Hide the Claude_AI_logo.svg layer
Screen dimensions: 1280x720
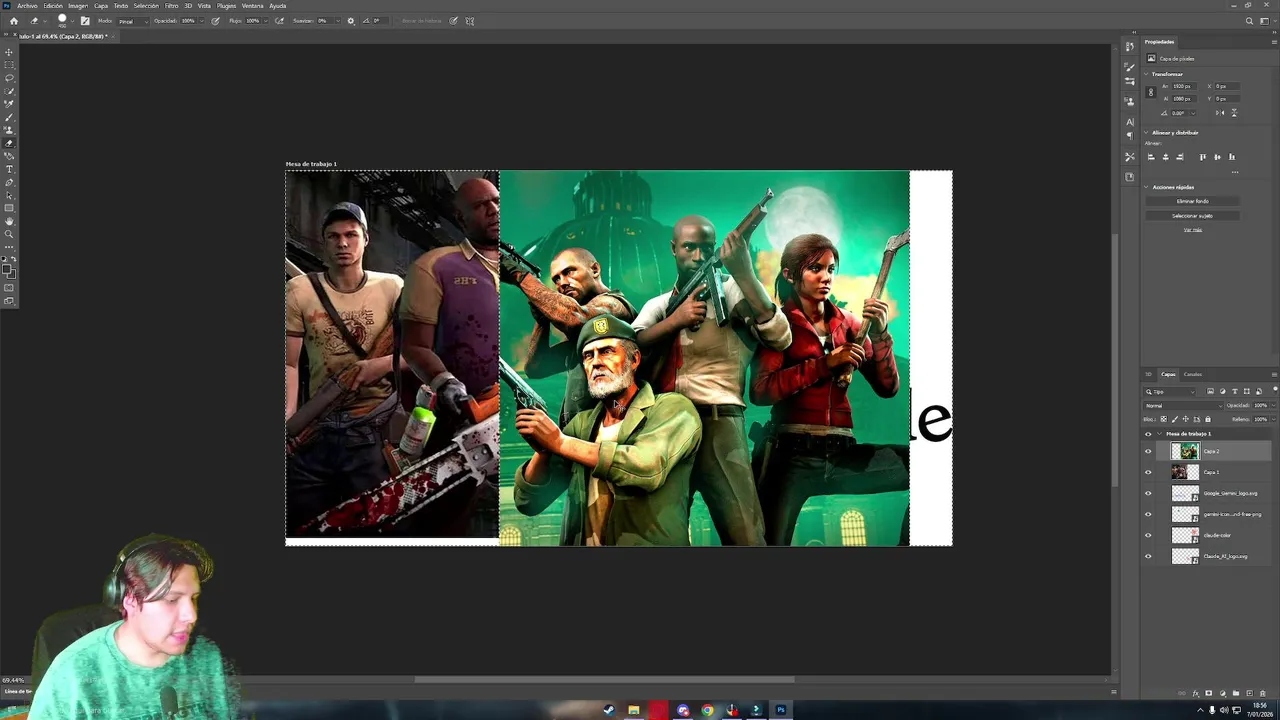tap(1148, 556)
